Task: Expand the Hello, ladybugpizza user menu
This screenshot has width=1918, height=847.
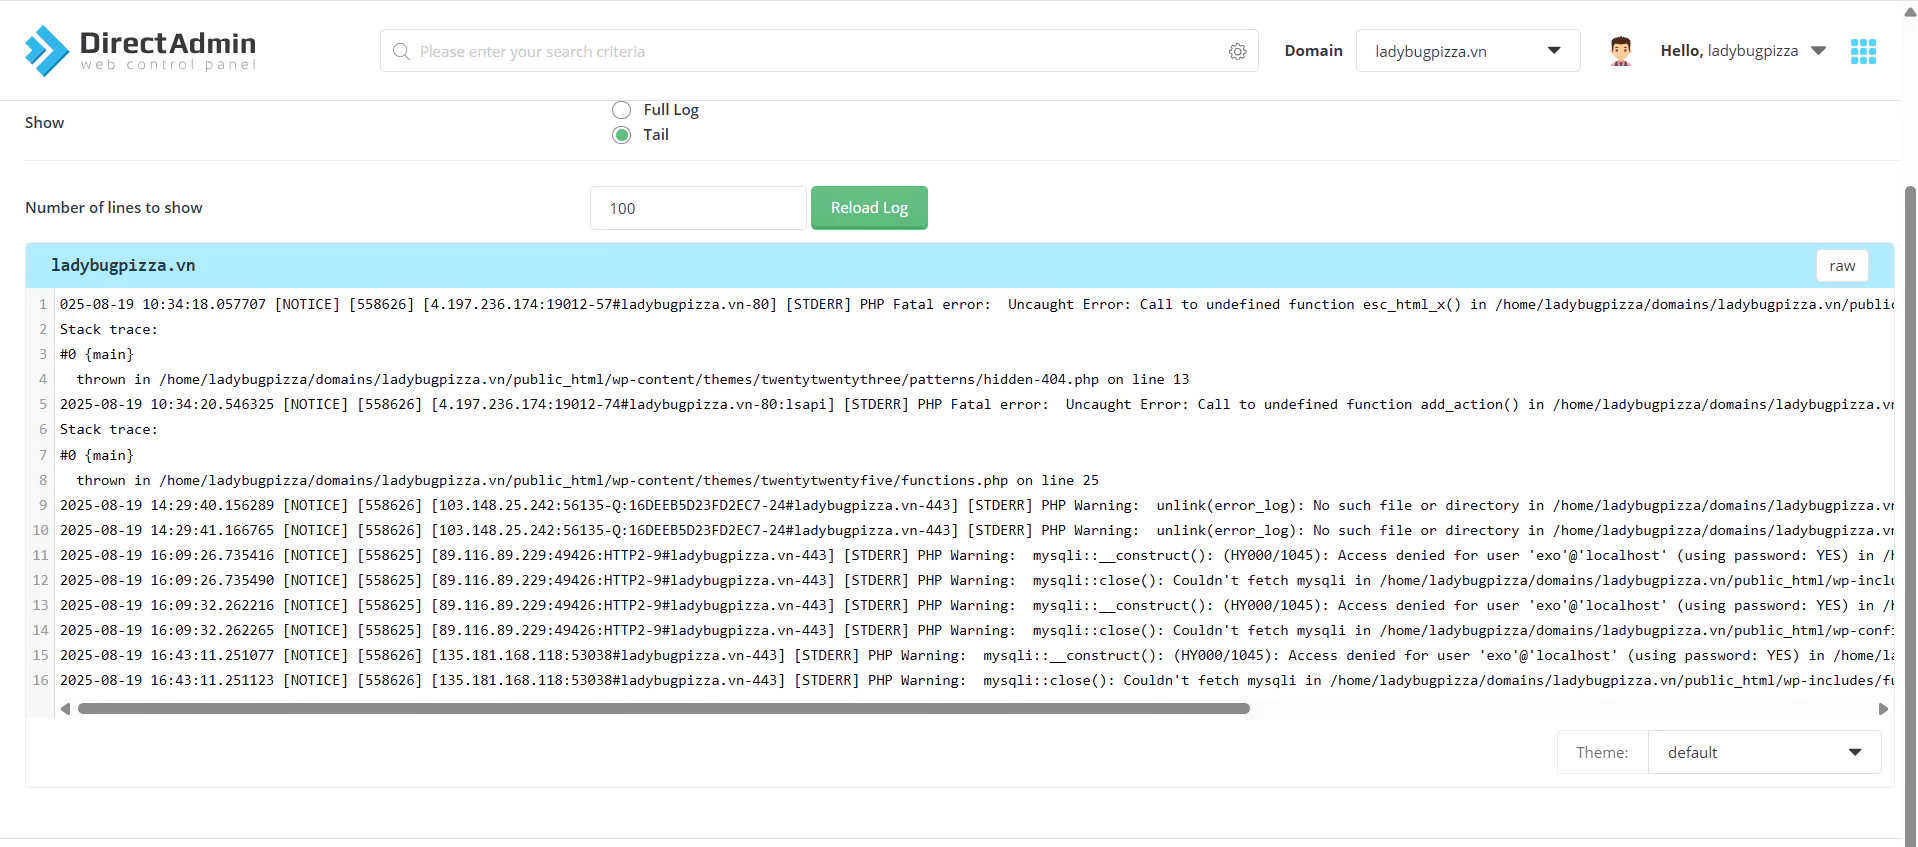Action: coord(1743,51)
